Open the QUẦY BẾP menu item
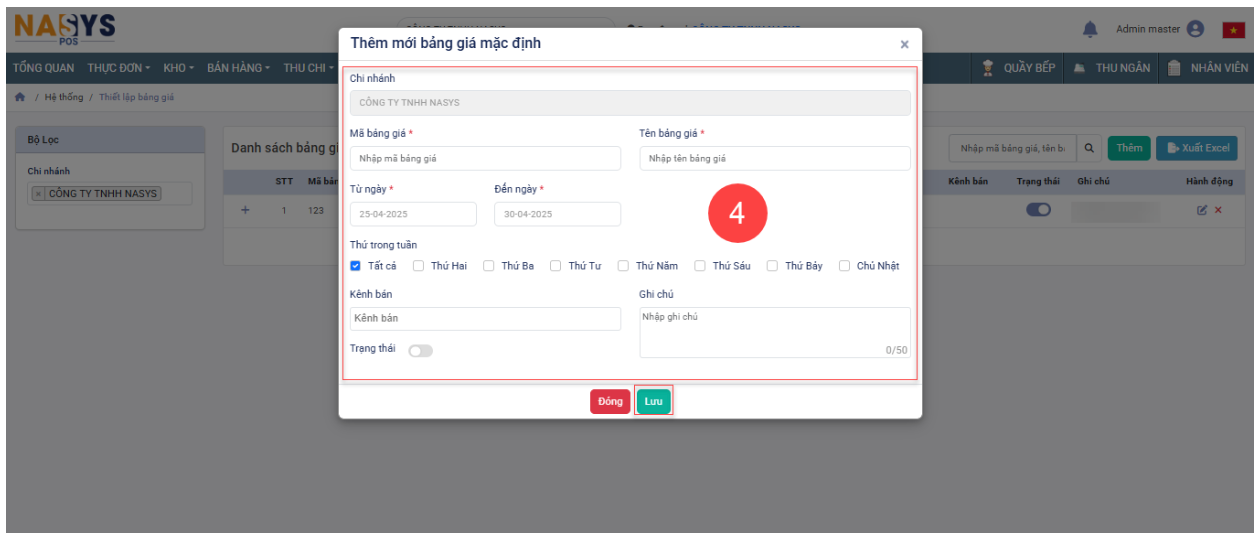The image size is (1257, 535). point(1018,68)
